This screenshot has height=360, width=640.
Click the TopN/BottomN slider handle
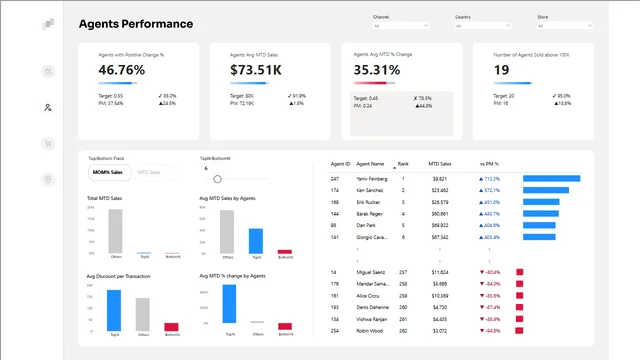pos(217,179)
